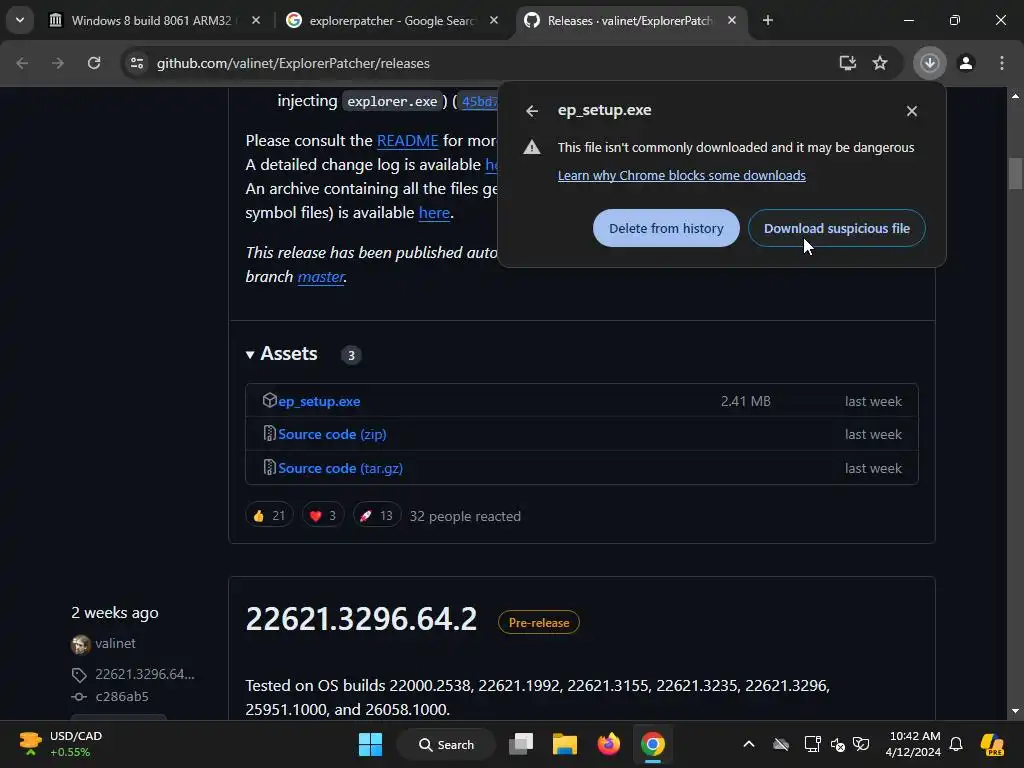This screenshot has height=768, width=1024.
Task: Click the archive icon beside Source code (tar.gz)
Action: pyautogui.click(x=269, y=467)
